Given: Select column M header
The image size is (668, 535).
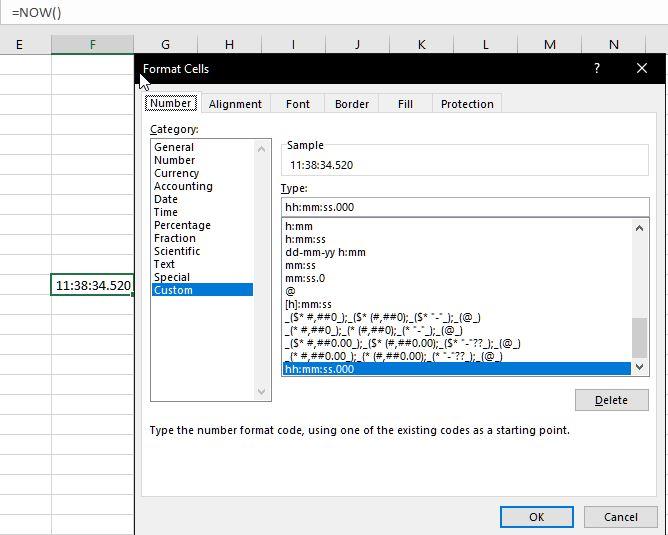Looking at the screenshot, I should [550, 44].
